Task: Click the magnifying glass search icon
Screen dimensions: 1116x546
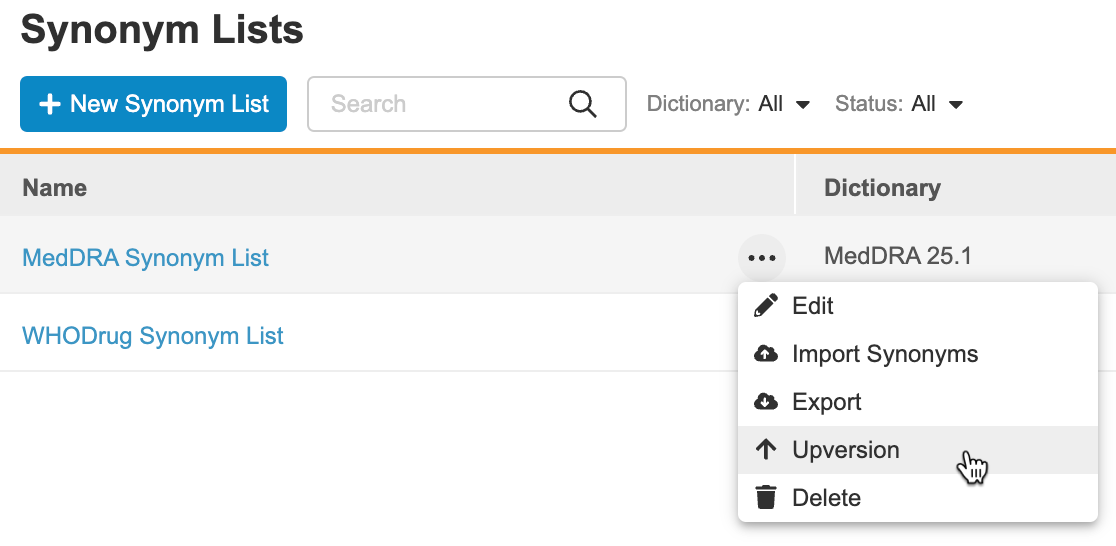Action: (582, 104)
